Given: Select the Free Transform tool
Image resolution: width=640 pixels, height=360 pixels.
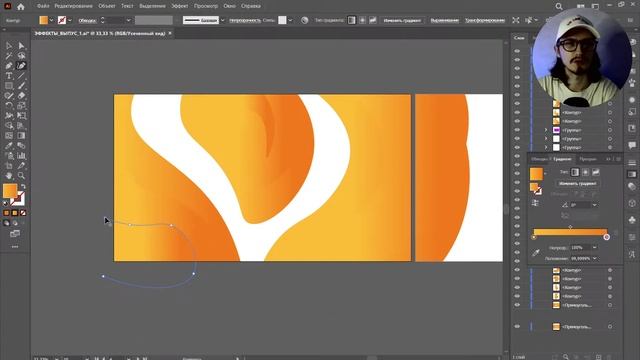Looking at the screenshot, I should (x=21, y=116).
